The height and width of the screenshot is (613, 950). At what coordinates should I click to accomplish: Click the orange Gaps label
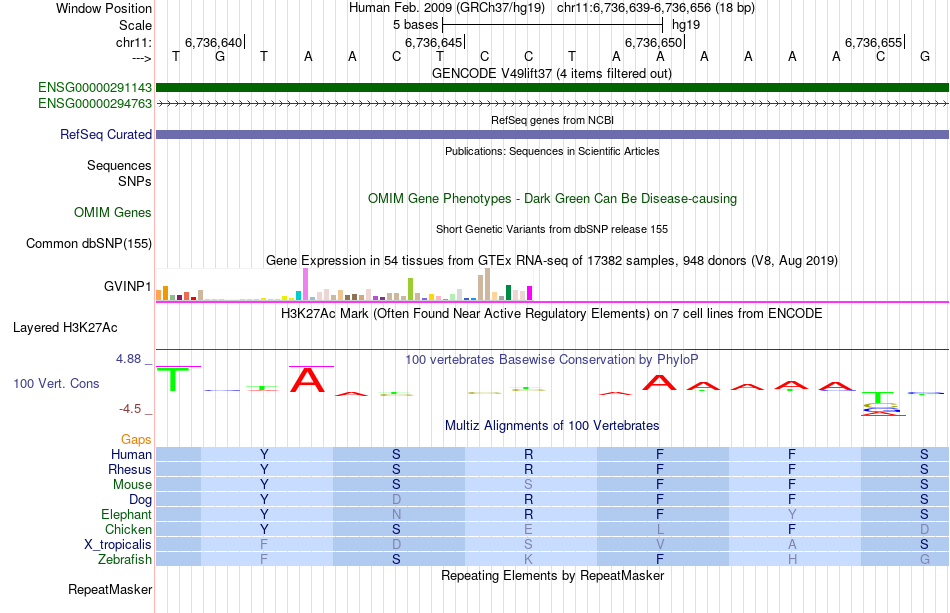click(x=136, y=439)
